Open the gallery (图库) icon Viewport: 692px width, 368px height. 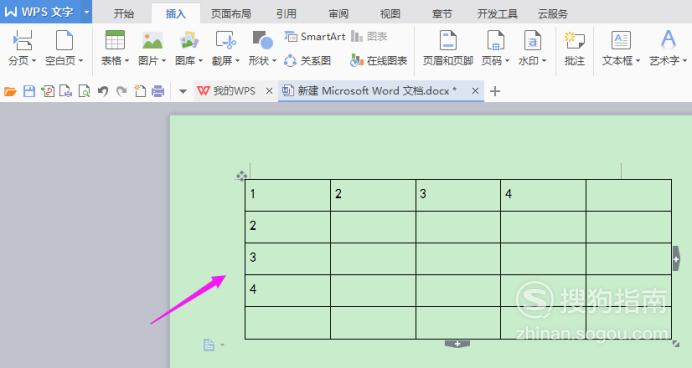click(x=189, y=41)
